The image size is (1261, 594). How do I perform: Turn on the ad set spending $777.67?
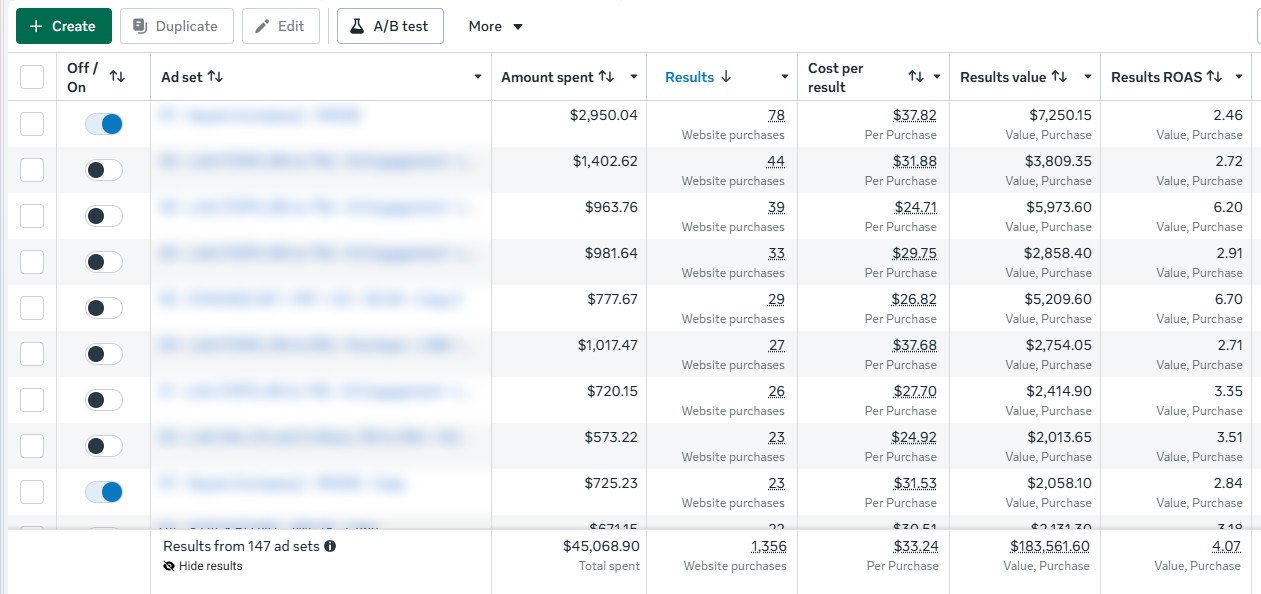[x=104, y=308]
